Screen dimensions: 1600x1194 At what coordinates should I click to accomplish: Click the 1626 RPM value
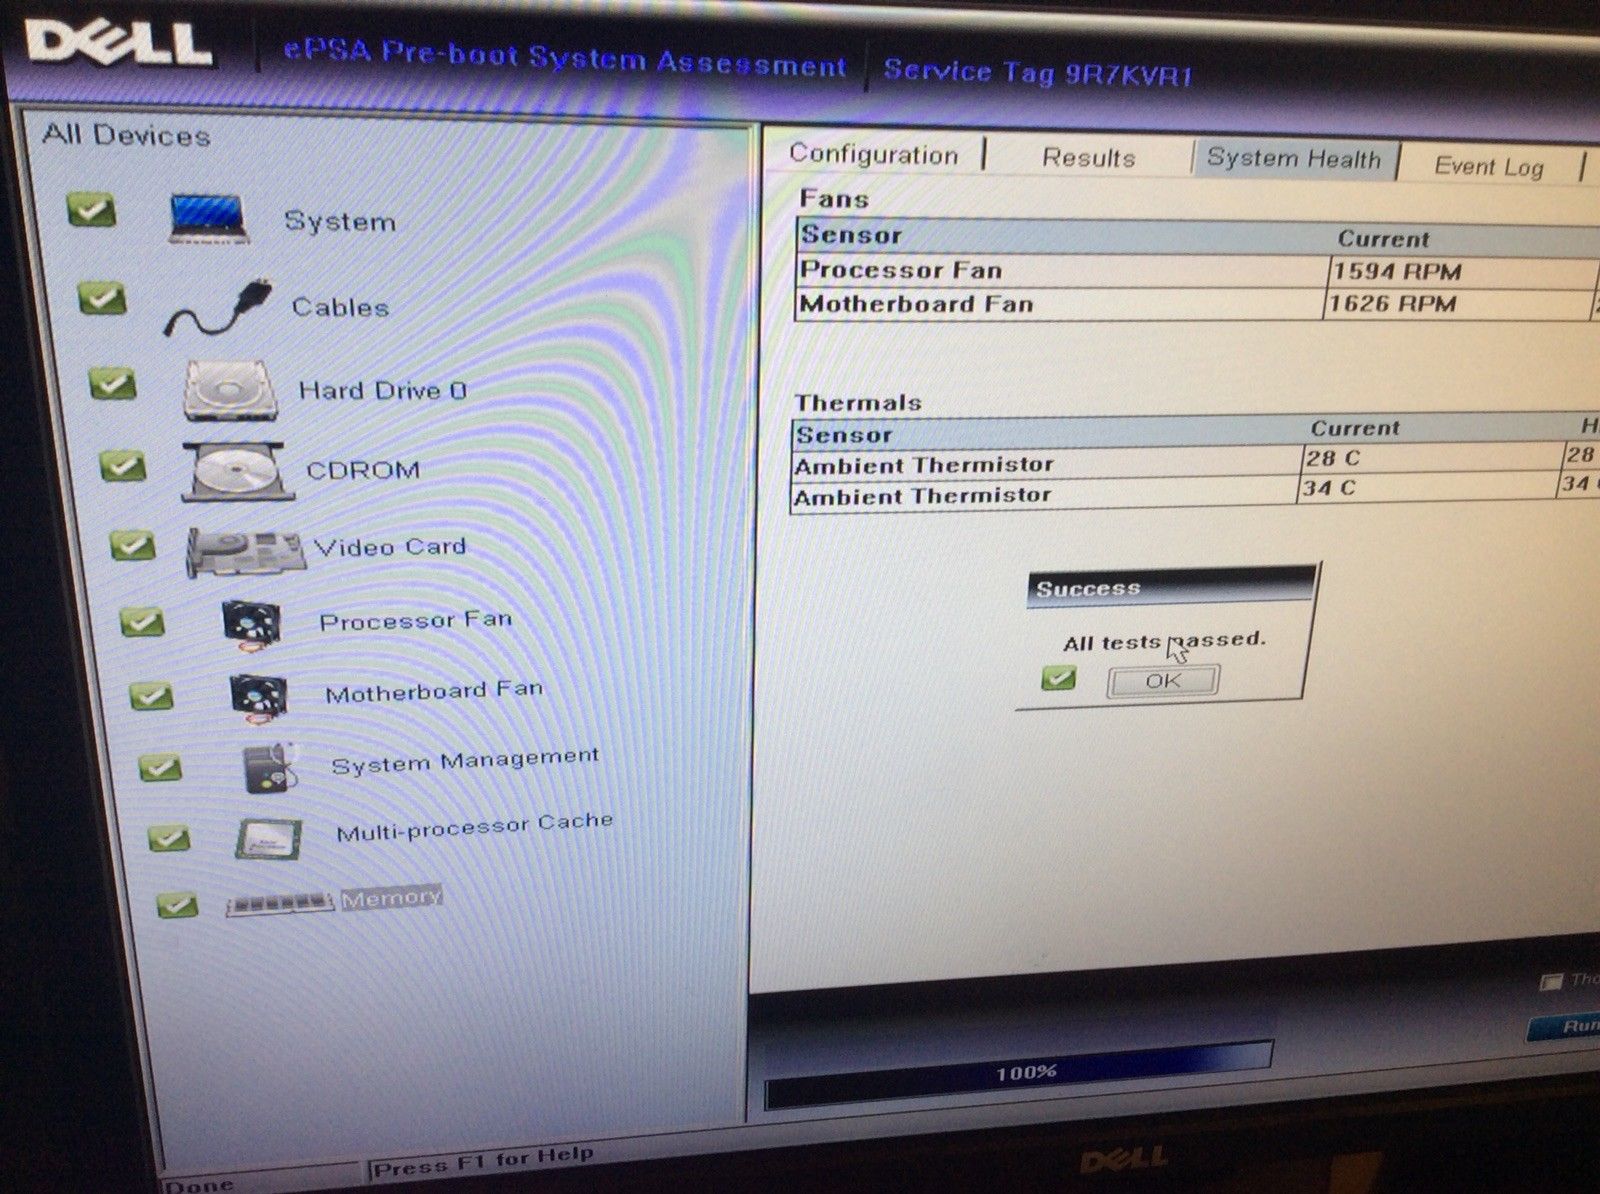pyautogui.click(x=1392, y=304)
